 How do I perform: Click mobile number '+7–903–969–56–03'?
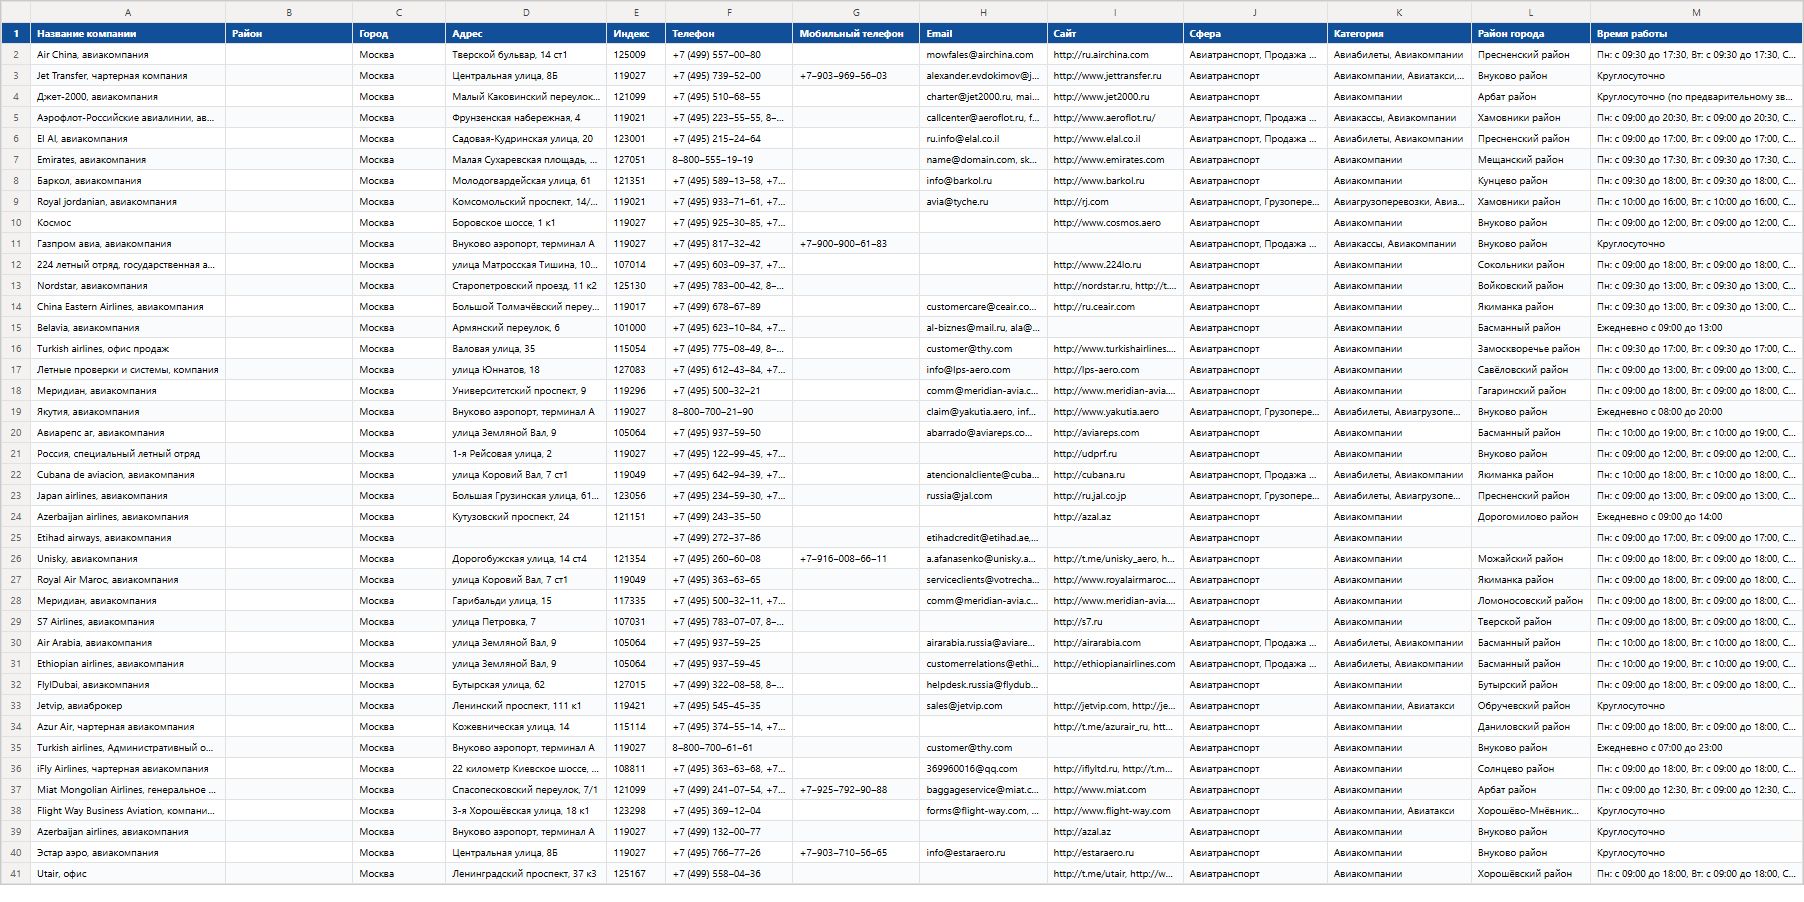coord(856,76)
